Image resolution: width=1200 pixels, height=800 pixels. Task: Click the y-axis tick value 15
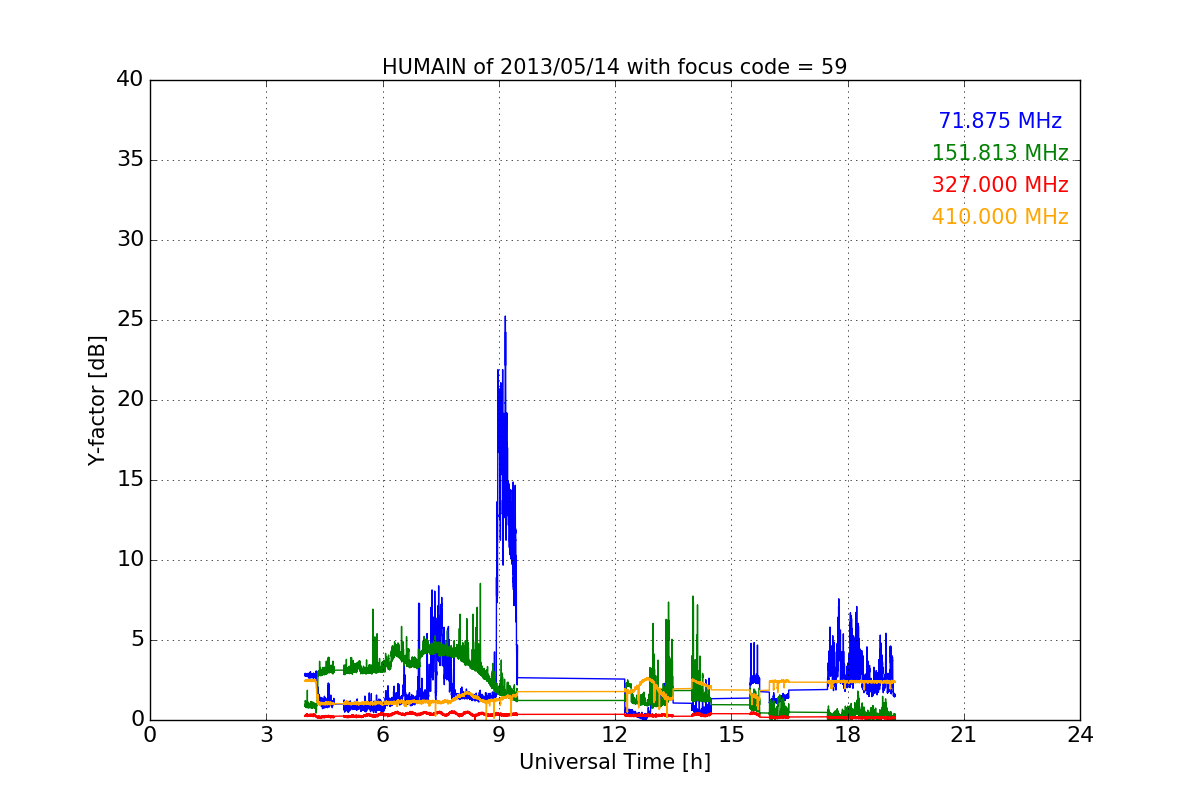130,480
